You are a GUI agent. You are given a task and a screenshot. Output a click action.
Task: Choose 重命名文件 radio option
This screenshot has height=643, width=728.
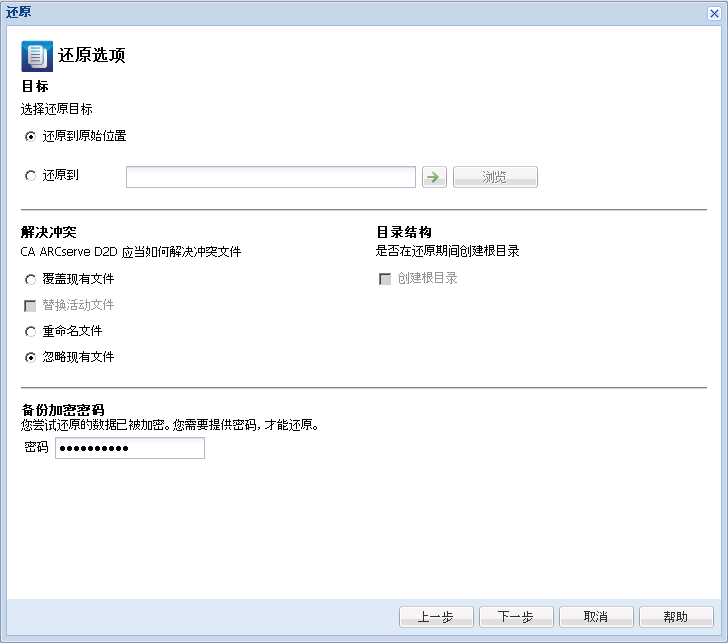click(30, 331)
